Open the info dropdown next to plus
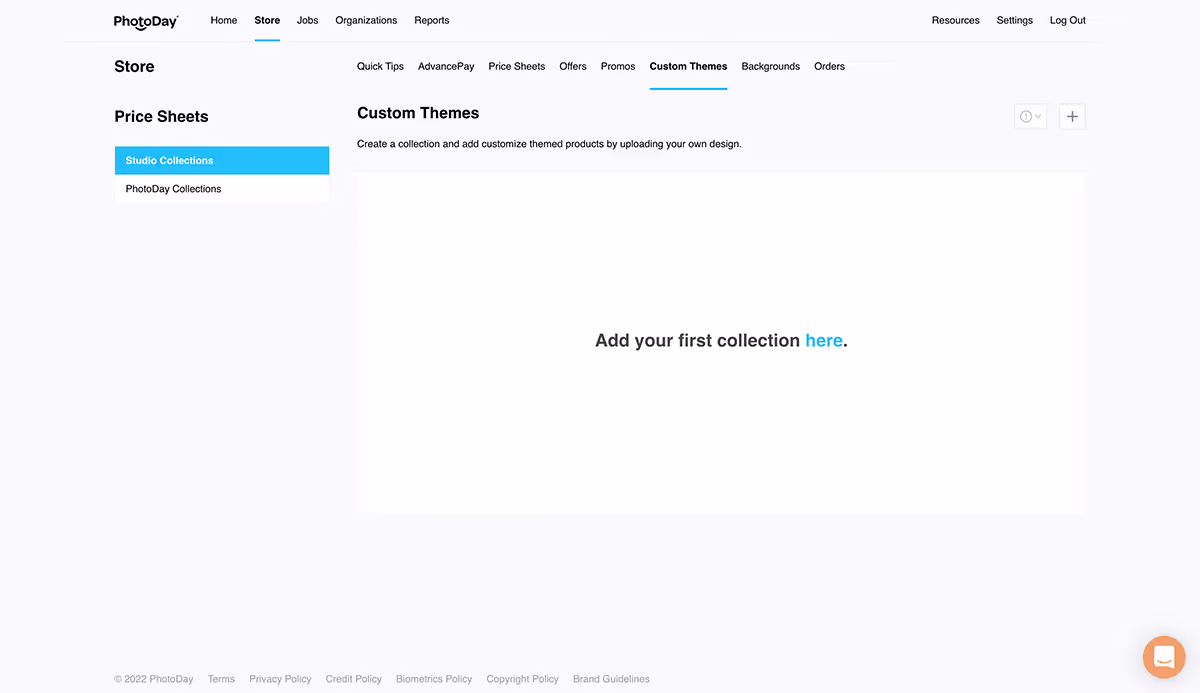Viewport: 1200px width, 693px height. click(x=1030, y=117)
